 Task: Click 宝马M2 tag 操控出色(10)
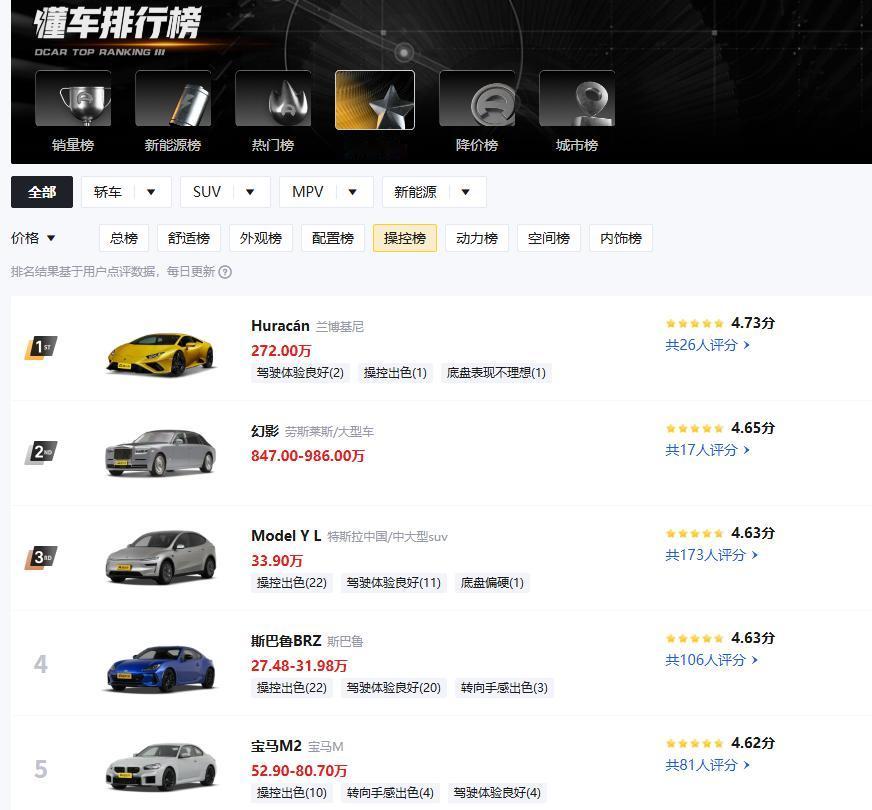(292, 793)
